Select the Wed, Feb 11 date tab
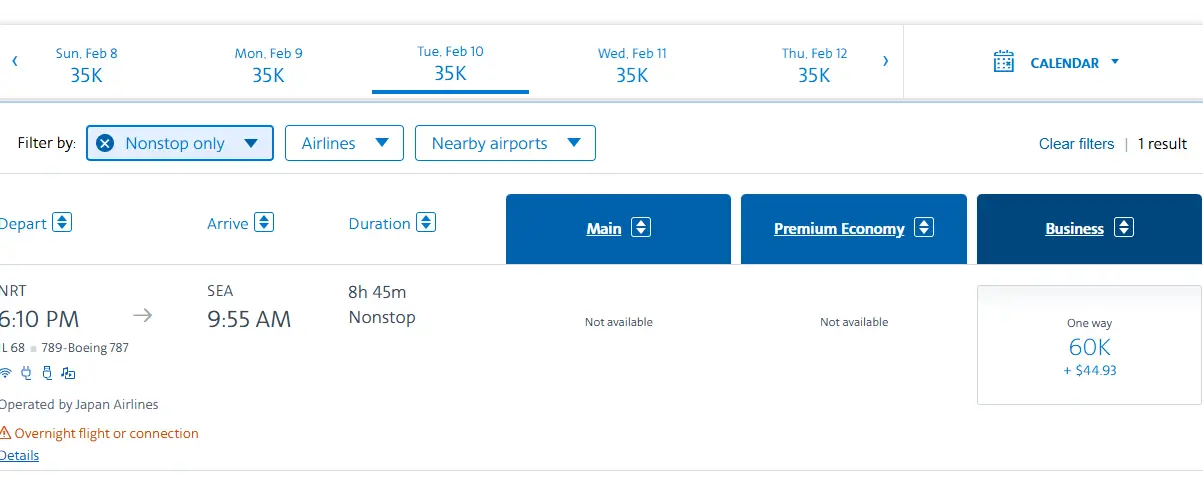The height and width of the screenshot is (477, 1203). click(x=632, y=64)
